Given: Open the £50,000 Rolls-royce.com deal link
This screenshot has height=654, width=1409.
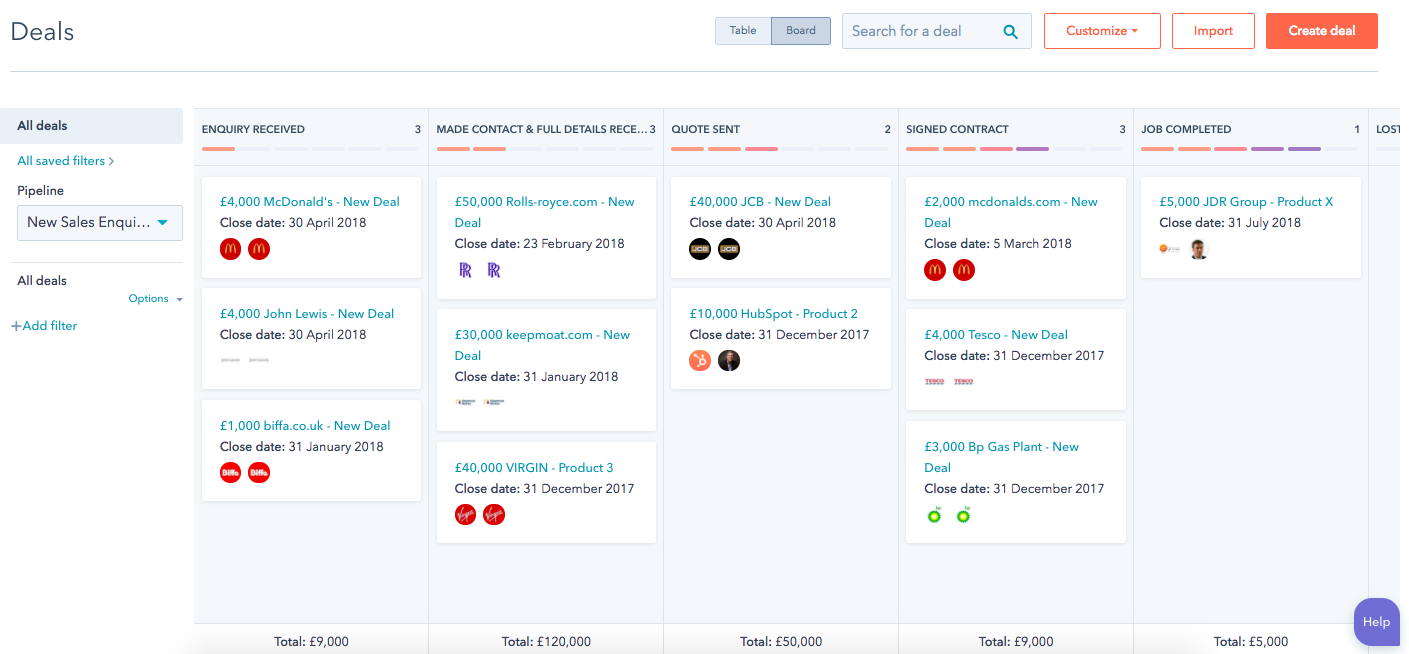Looking at the screenshot, I should (545, 212).
